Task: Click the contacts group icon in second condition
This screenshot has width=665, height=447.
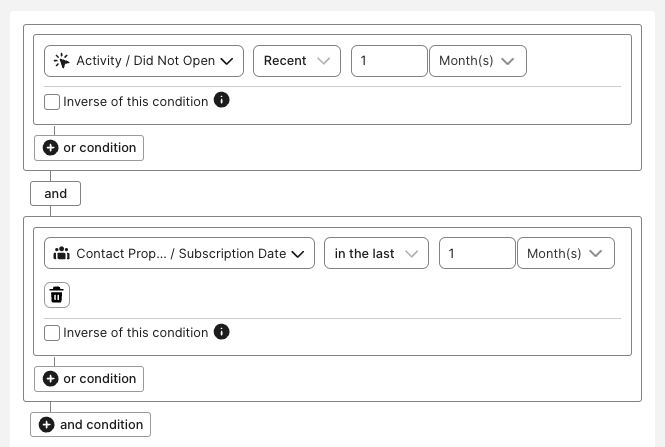Action: (x=62, y=254)
